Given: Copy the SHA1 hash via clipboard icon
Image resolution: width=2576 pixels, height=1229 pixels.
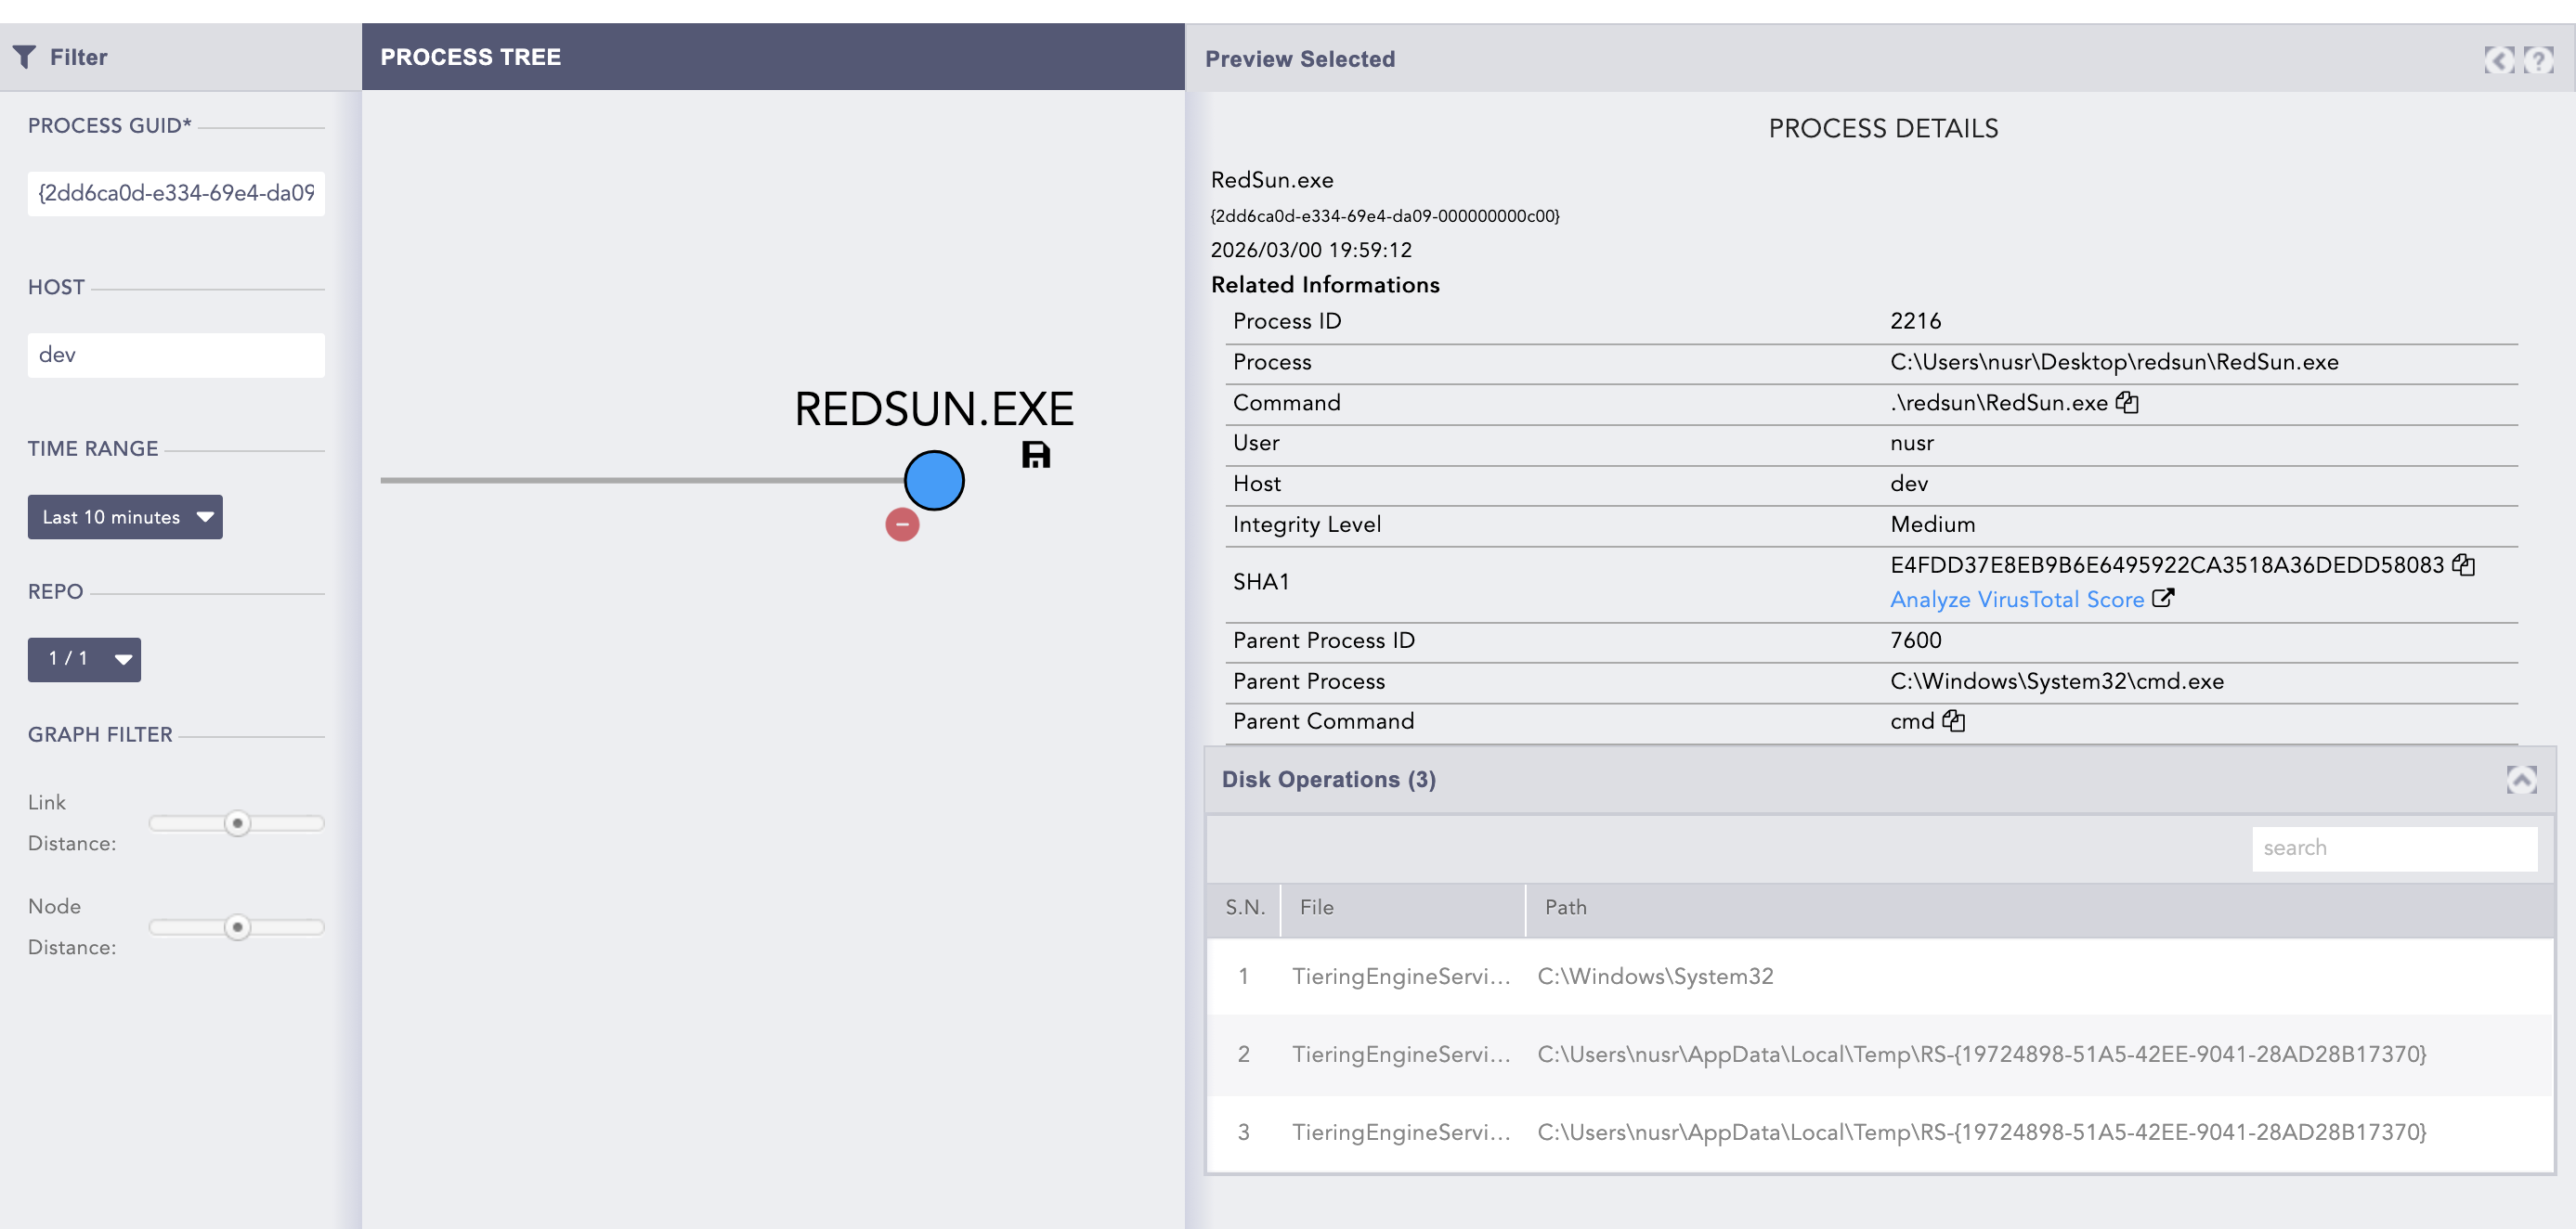Looking at the screenshot, I should point(2463,565).
